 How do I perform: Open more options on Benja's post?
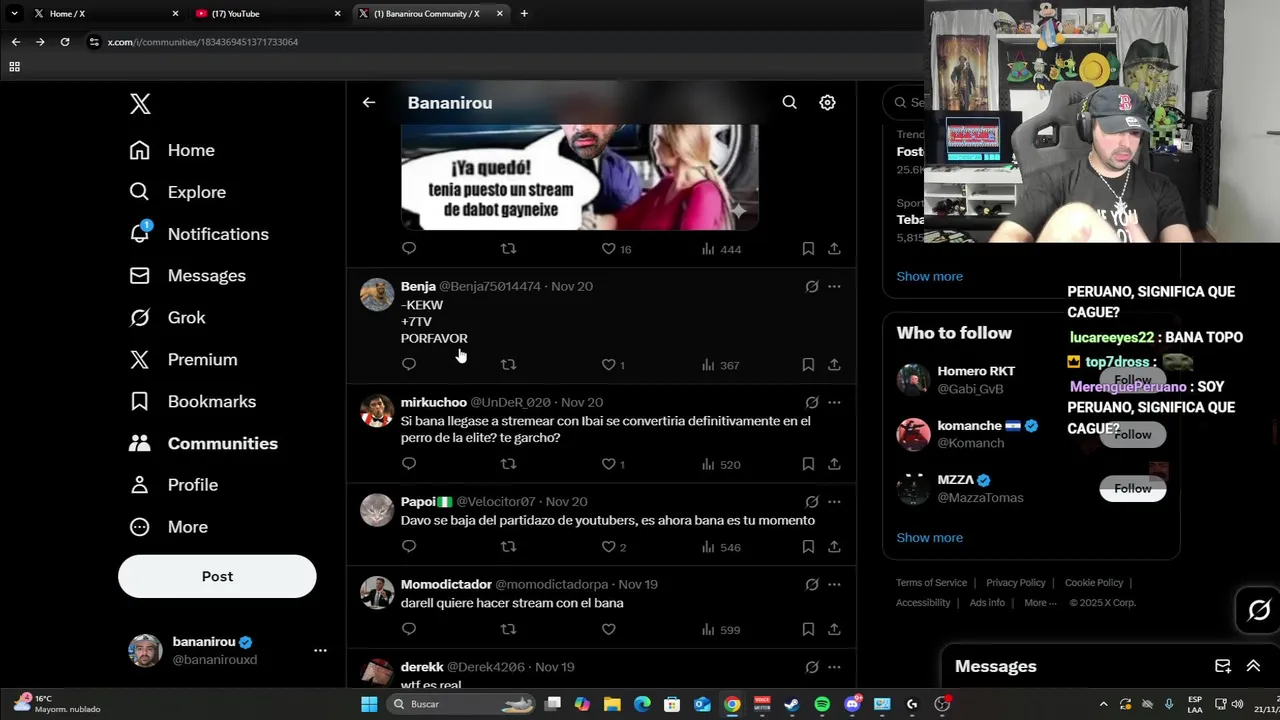[834, 286]
